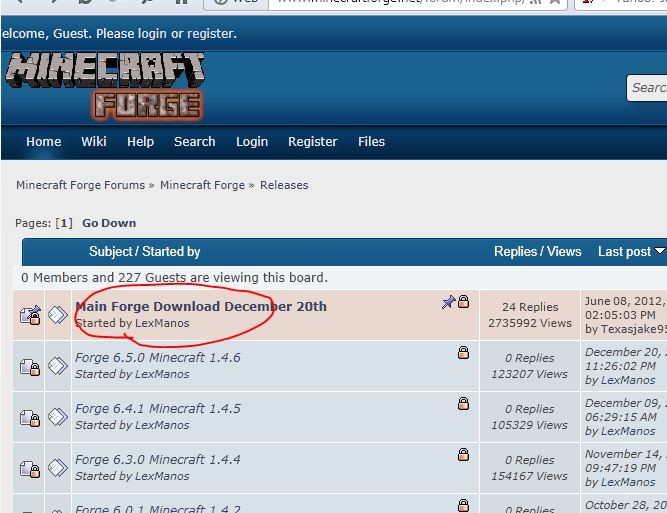
Task: Click the sort arrow next to Last post
Action: pos(660,251)
